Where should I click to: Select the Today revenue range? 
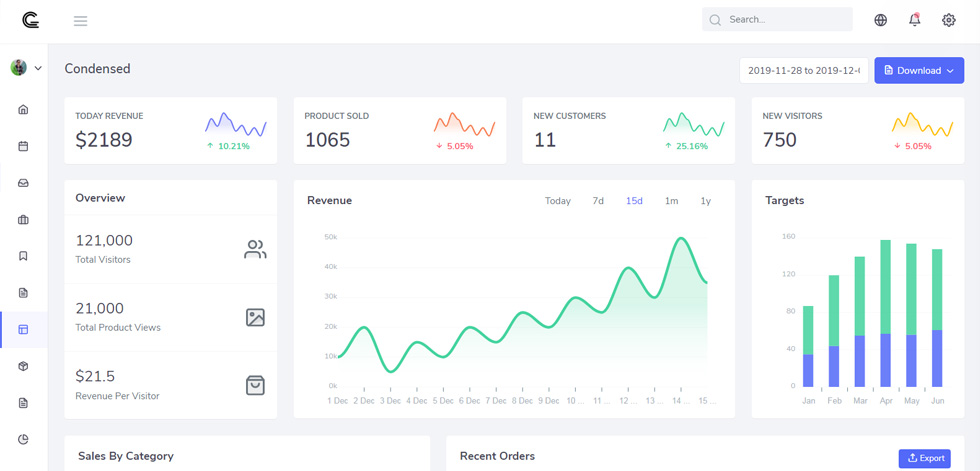click(x=558, y=201)
